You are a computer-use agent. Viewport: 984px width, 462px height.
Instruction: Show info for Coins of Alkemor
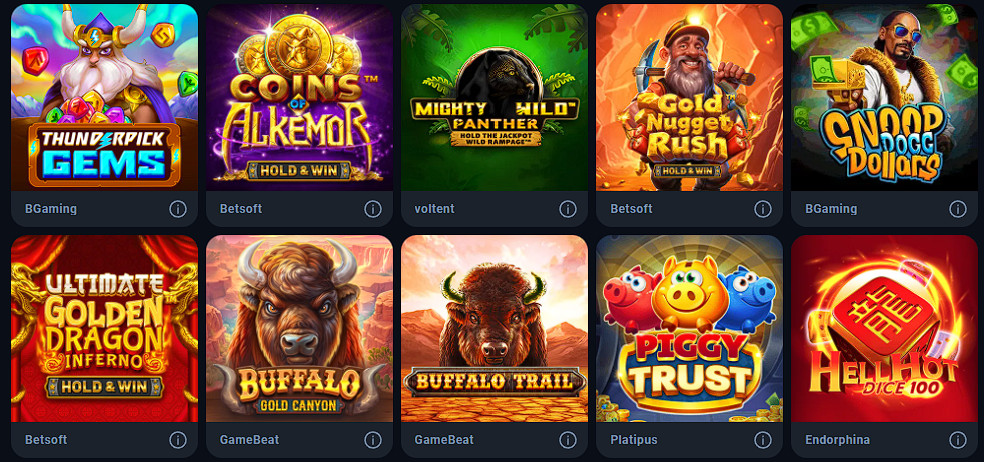click(x=373, y=209)
